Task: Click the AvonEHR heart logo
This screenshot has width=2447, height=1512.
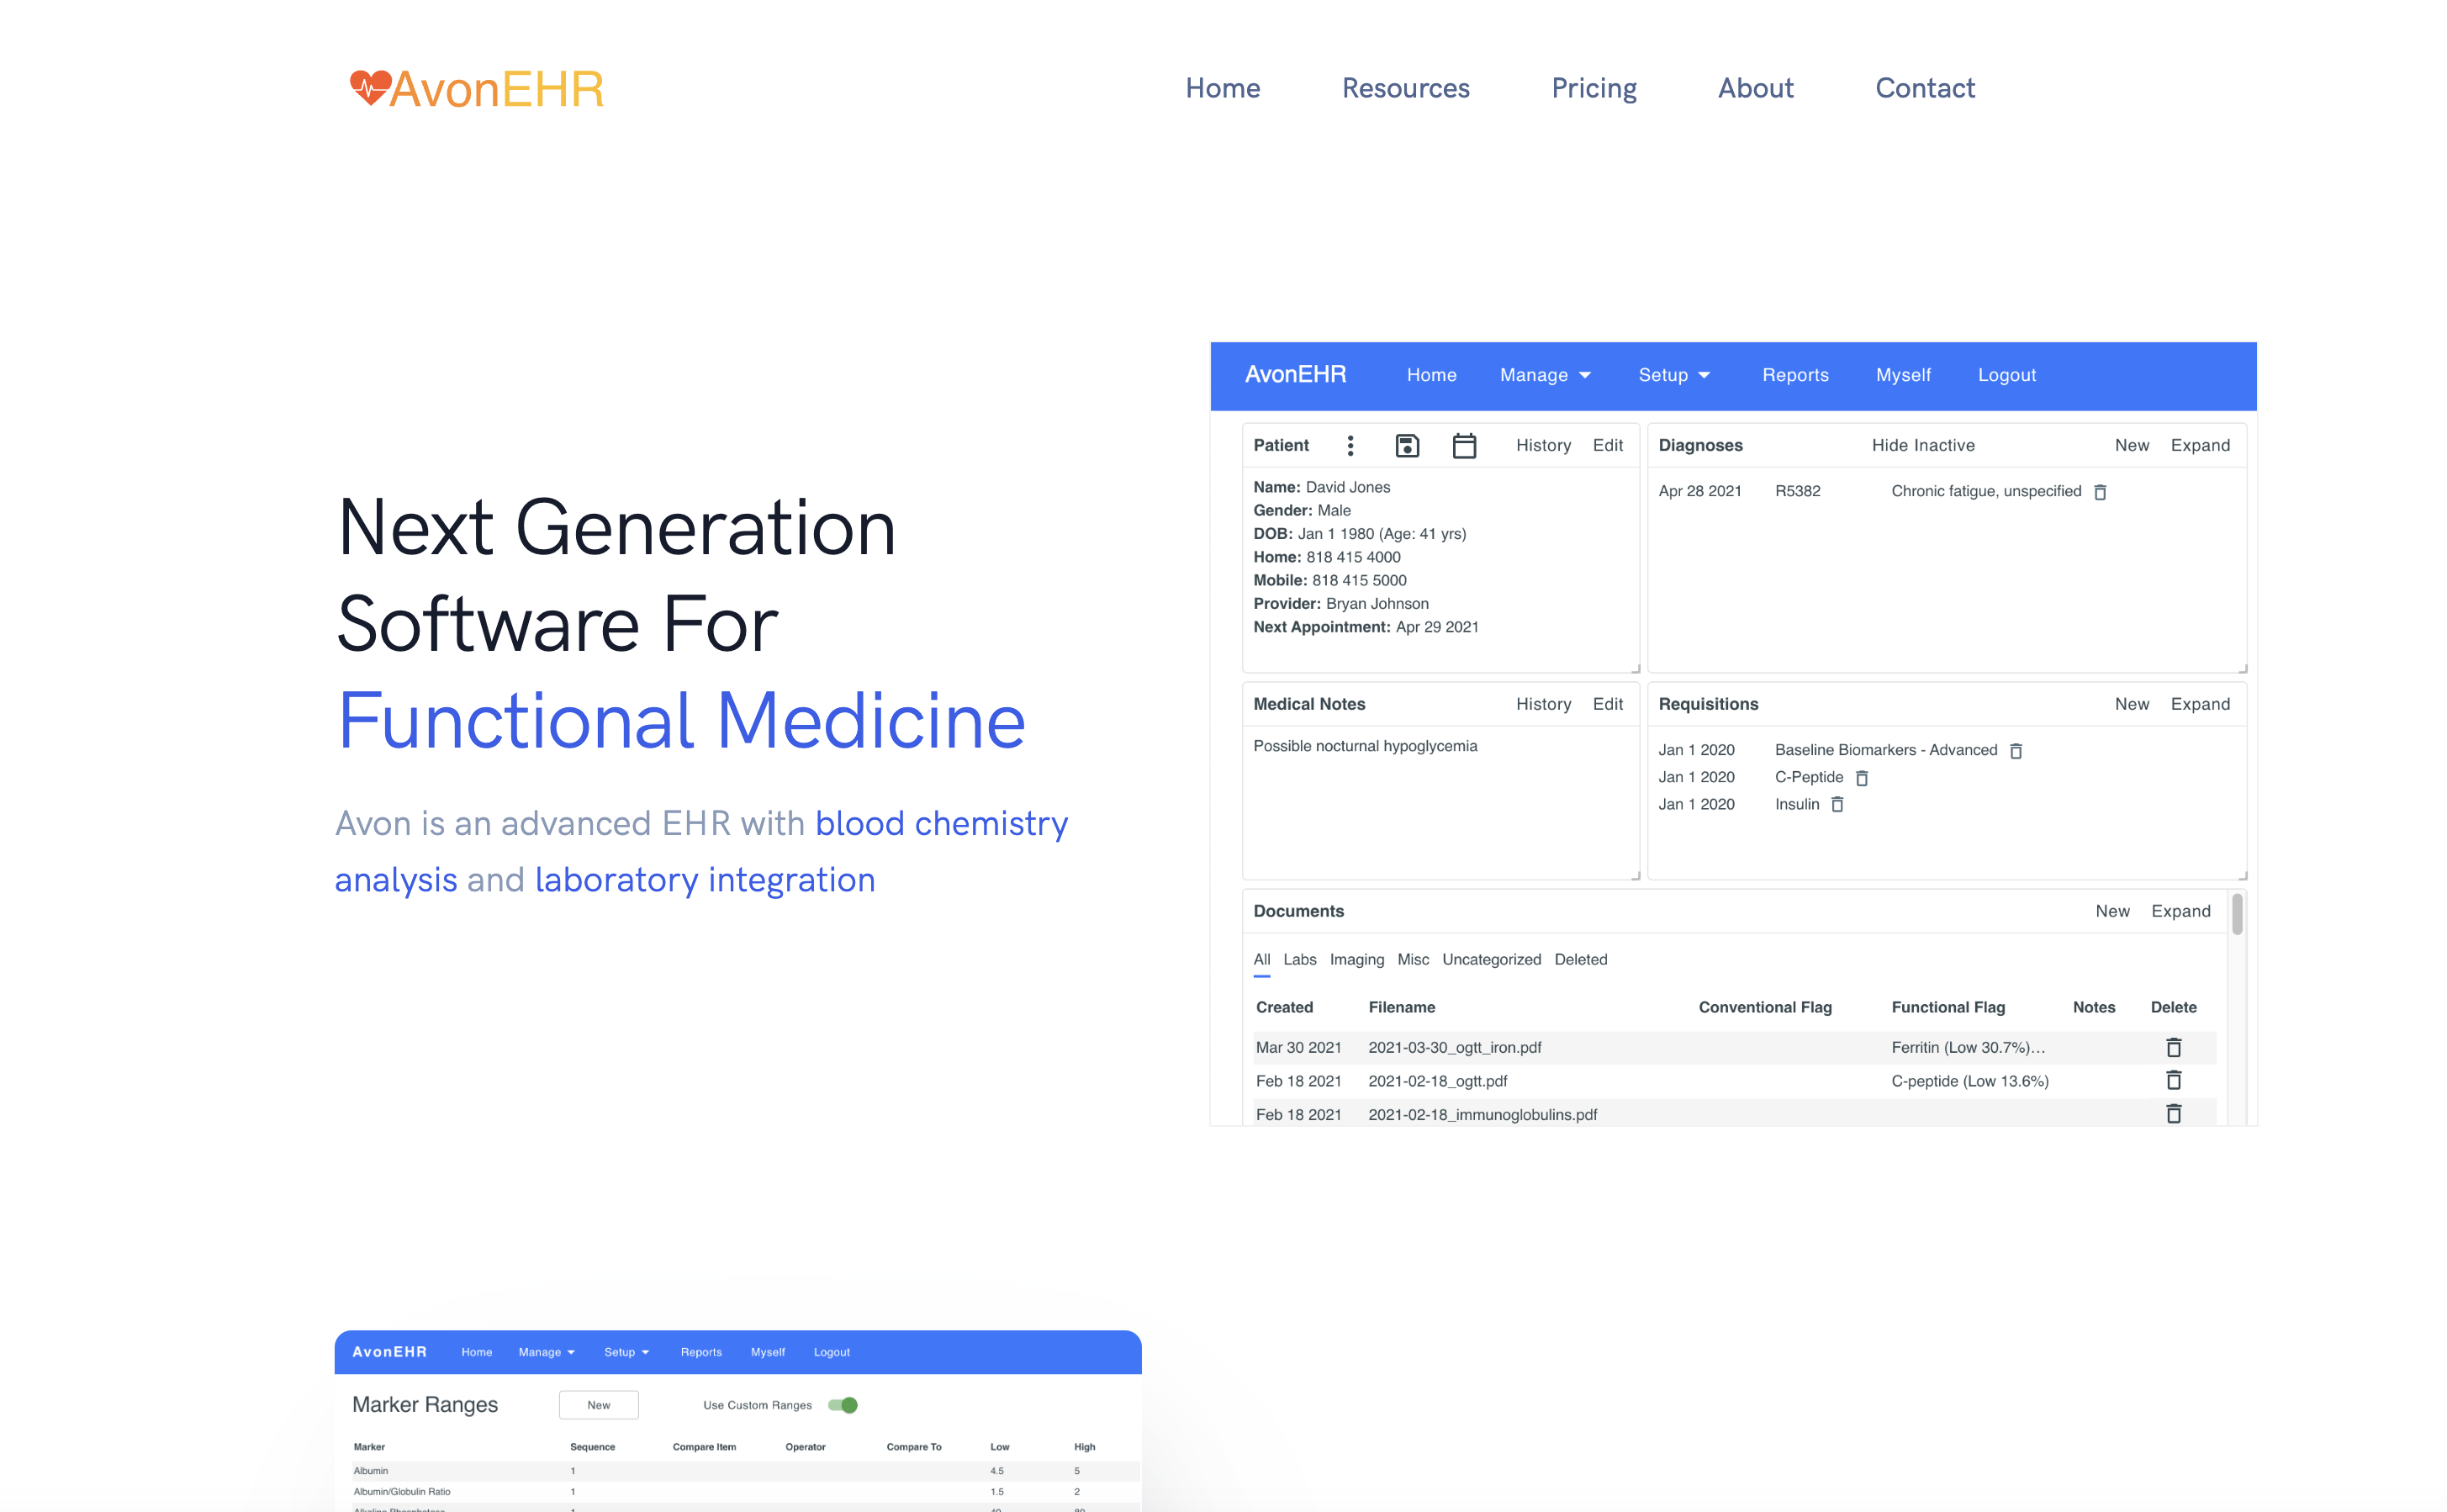Action: [x=370, y=88]
